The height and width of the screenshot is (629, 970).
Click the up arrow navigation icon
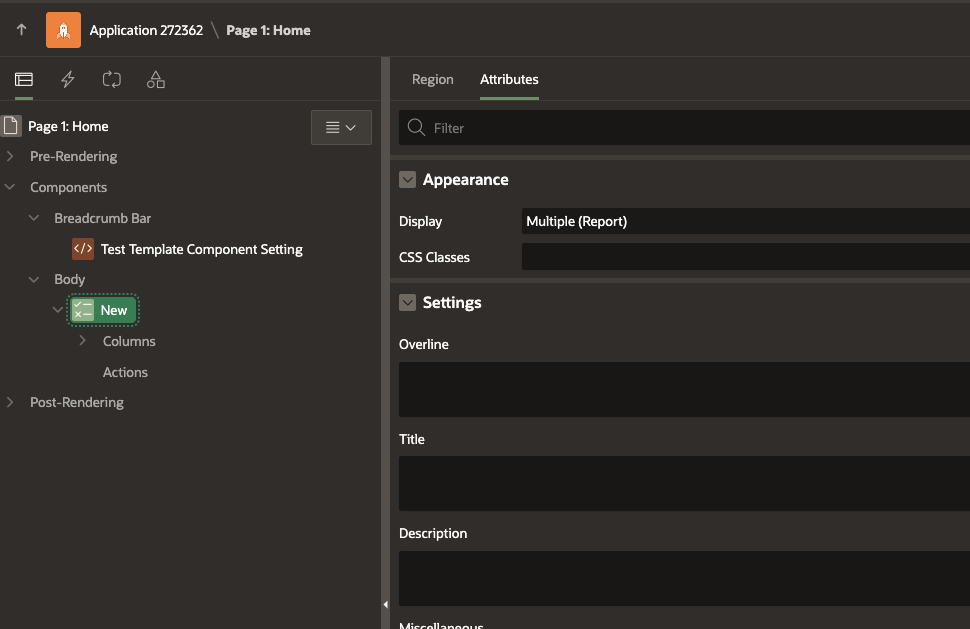(x=20, y=30)
